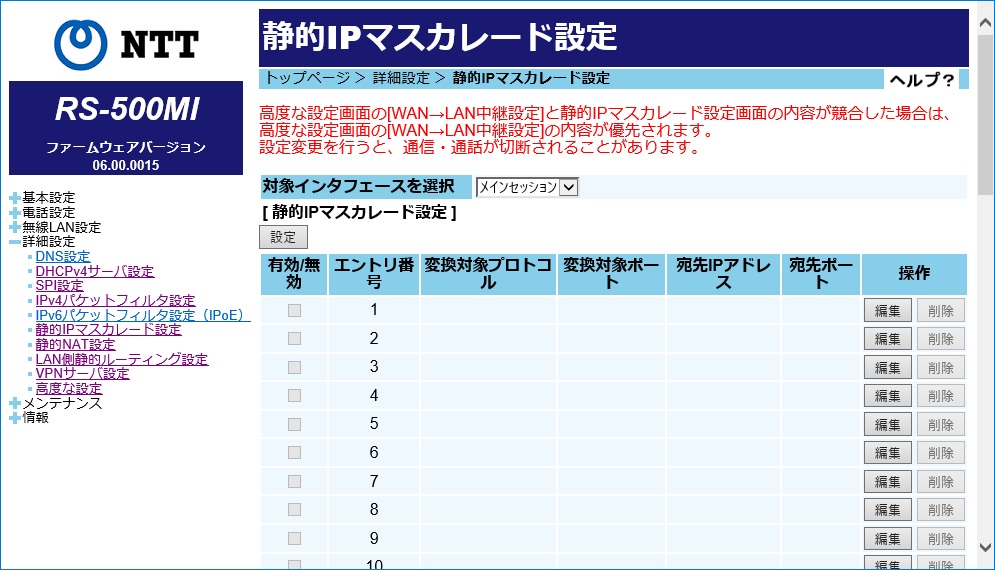
Task: Click 削除 for entry 8
Action: click(x=940, y=510)
